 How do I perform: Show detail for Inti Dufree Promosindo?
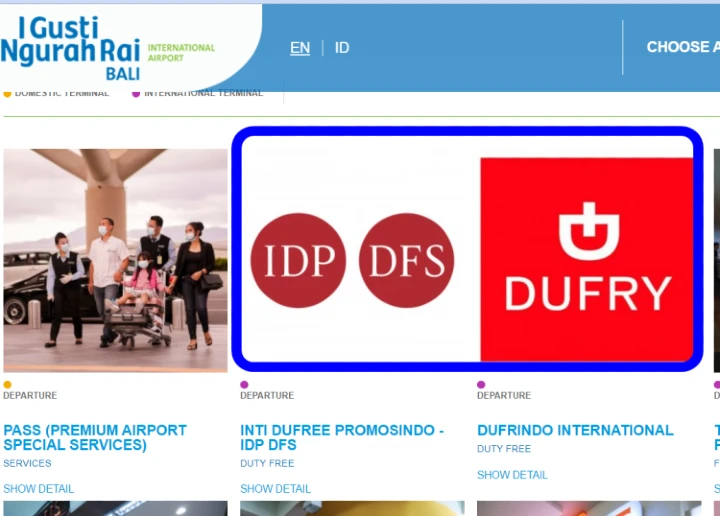276,489
